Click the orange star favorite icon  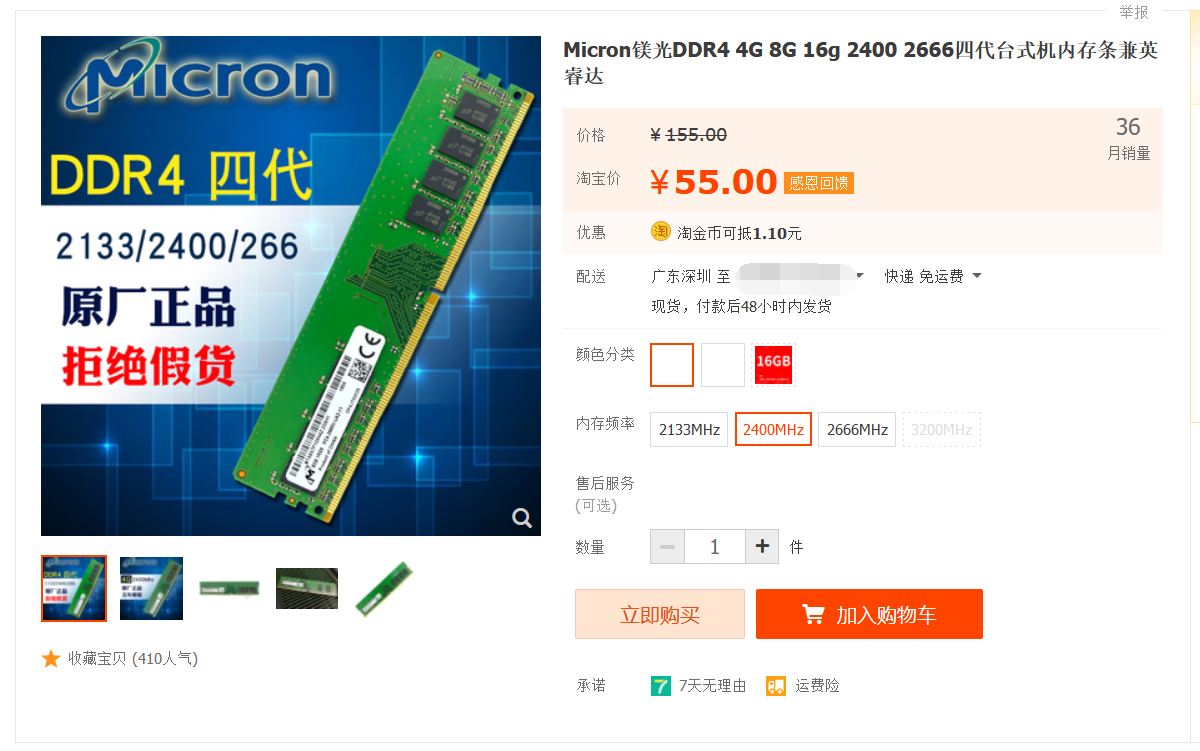pos(51,658)
